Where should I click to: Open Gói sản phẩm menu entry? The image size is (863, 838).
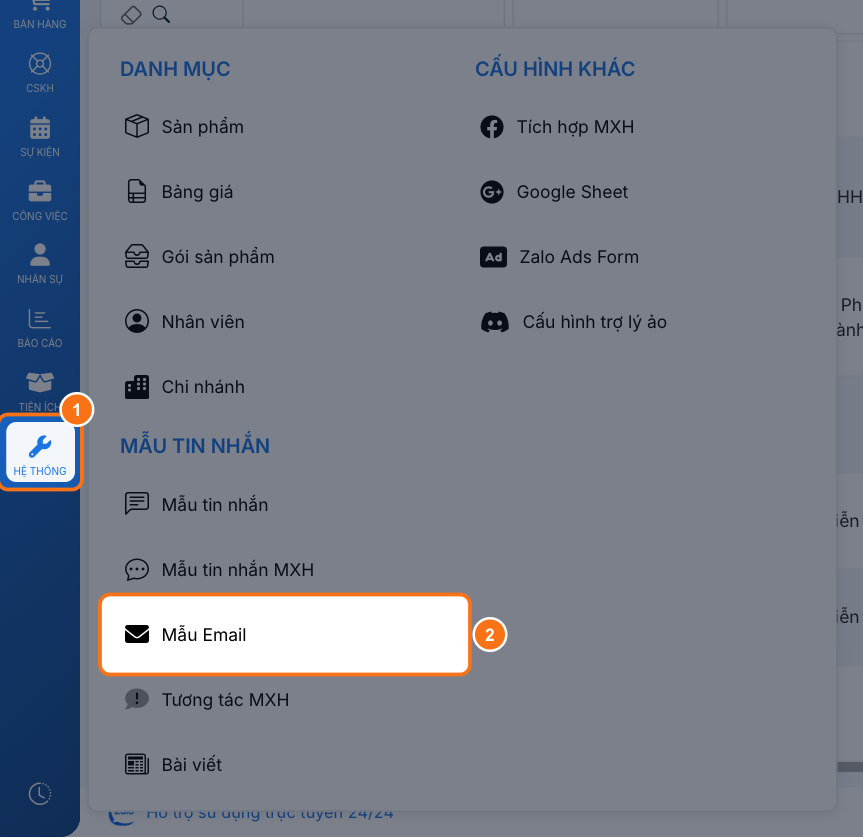(x=218, y=257)
